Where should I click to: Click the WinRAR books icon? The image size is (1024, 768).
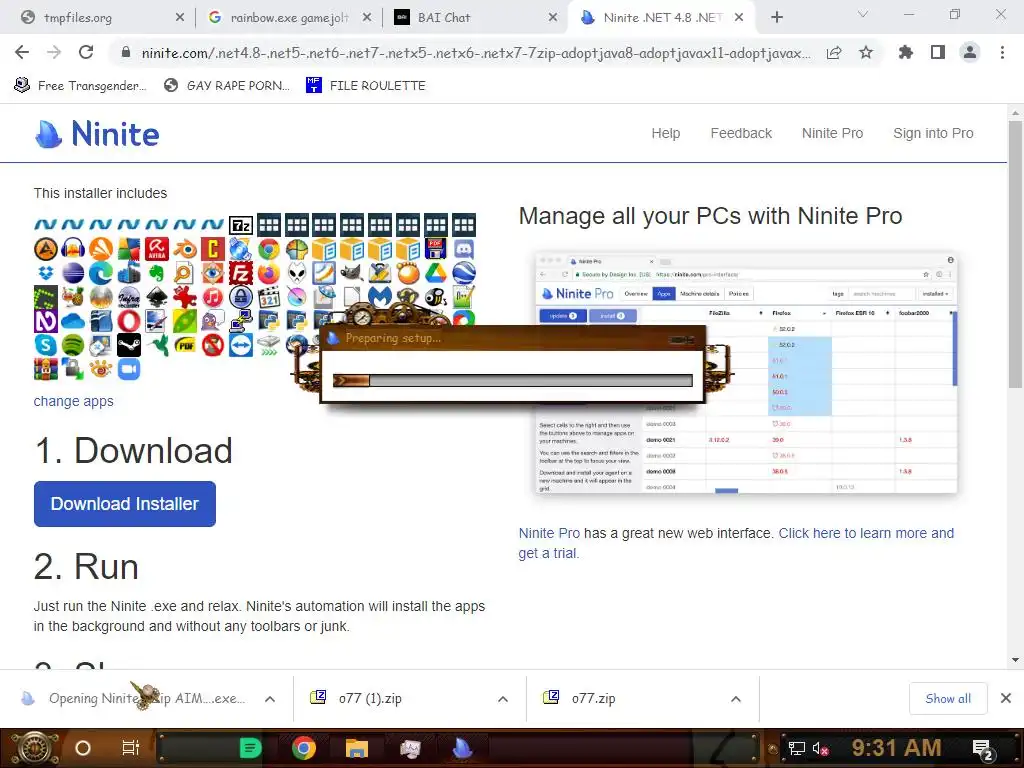click(46, 369)
